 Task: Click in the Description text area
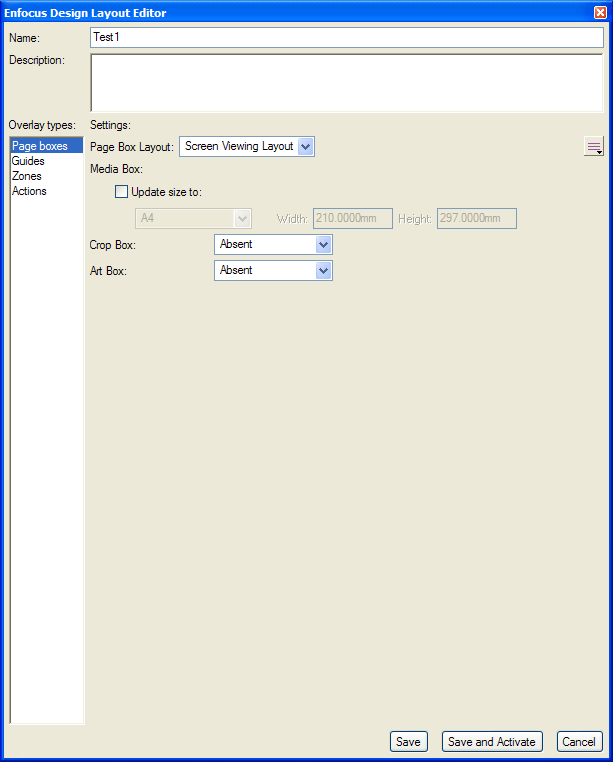point(347,83)
